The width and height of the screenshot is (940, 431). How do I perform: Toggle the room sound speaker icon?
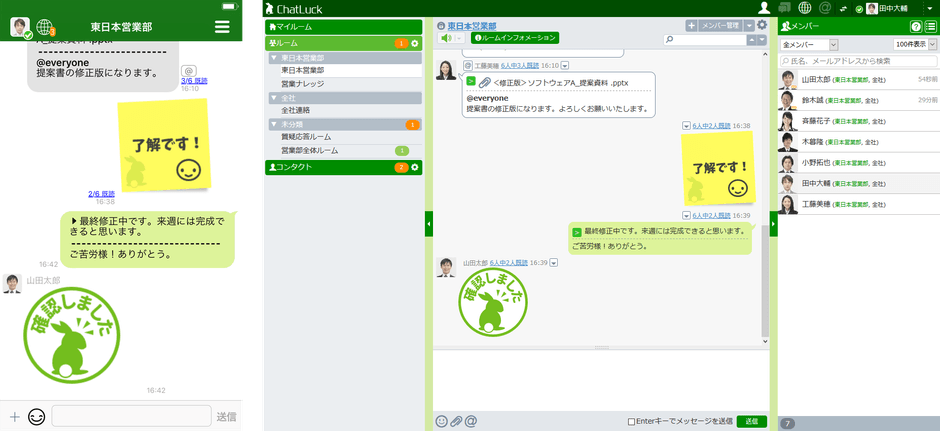tap(447, 38)
